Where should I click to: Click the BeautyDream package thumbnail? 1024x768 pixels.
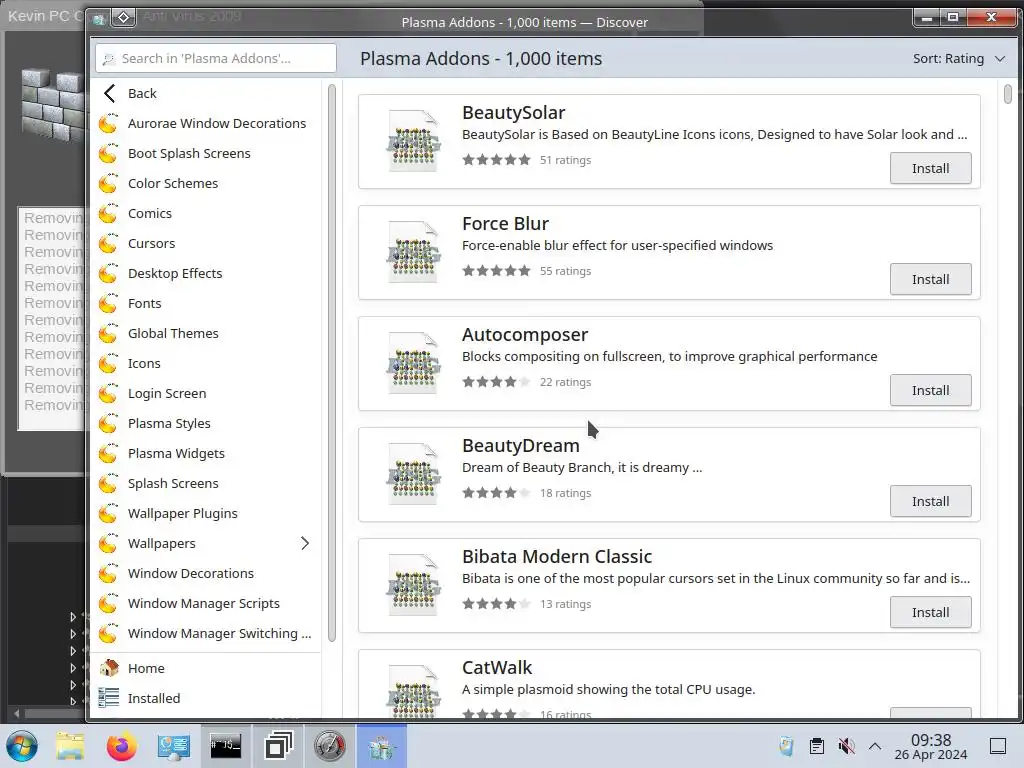click(x=413, y=474)
